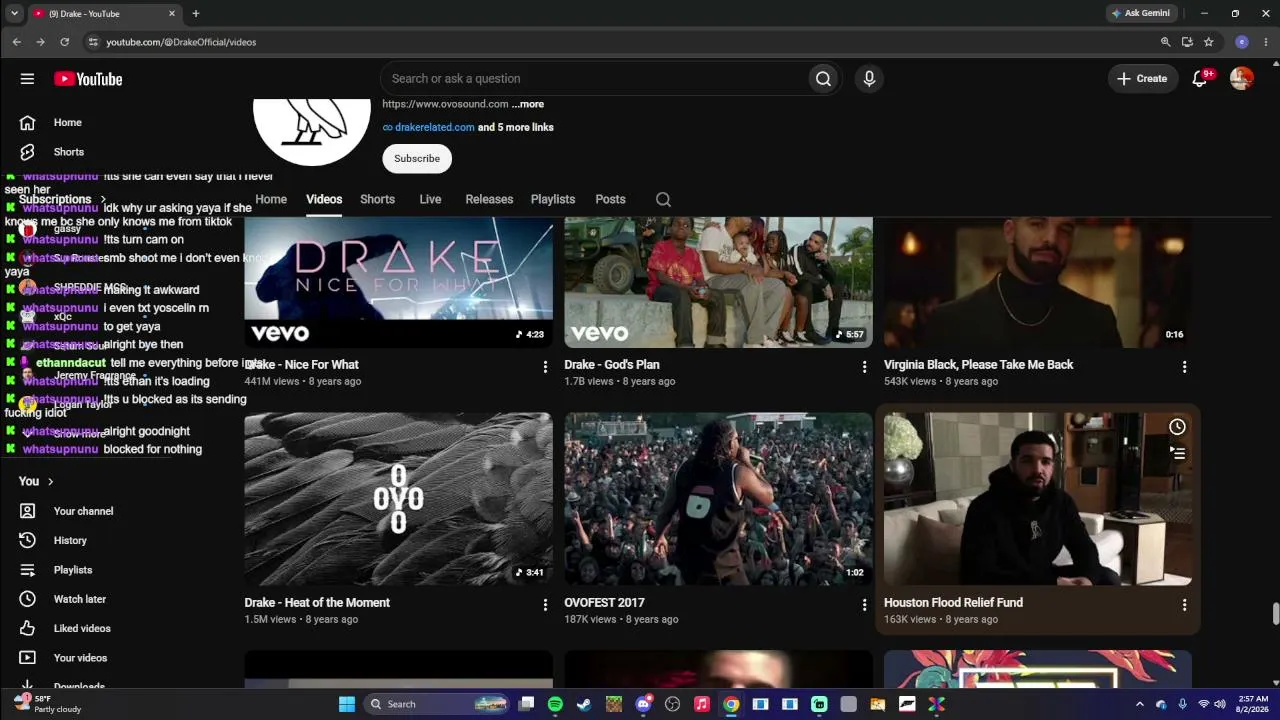
Task: Bookmark this page with the star icon
Action: (1208, 42)
